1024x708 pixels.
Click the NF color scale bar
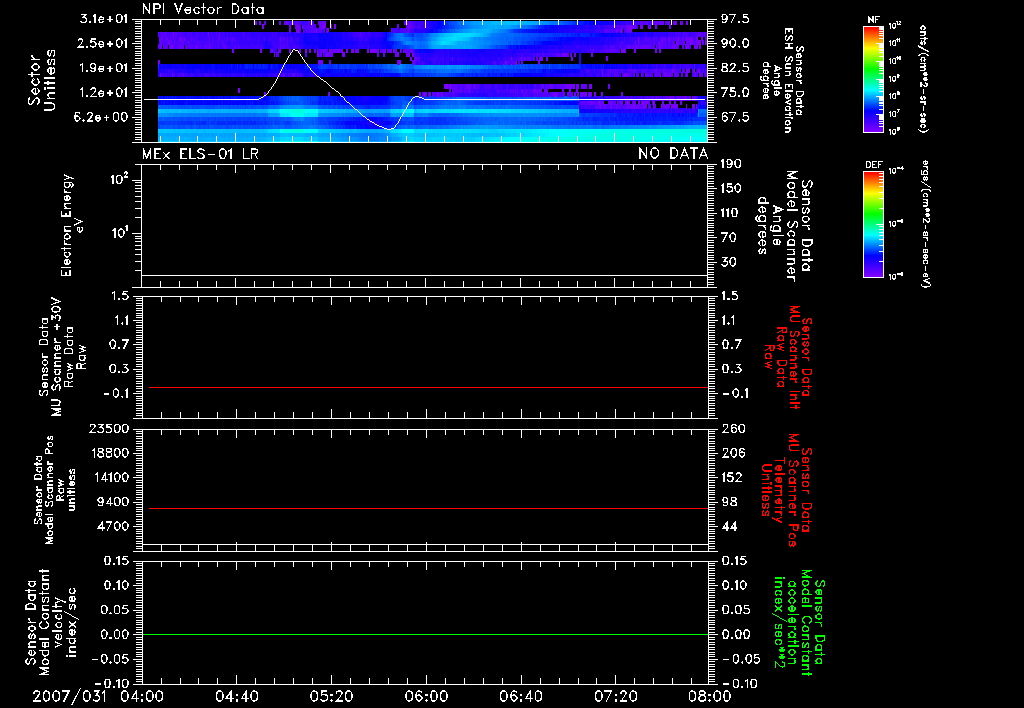[x=874, y=78]
